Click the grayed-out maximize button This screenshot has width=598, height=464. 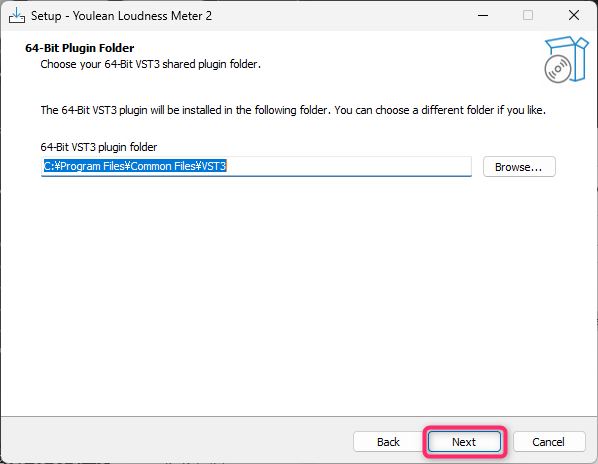[x=528, y=16]
